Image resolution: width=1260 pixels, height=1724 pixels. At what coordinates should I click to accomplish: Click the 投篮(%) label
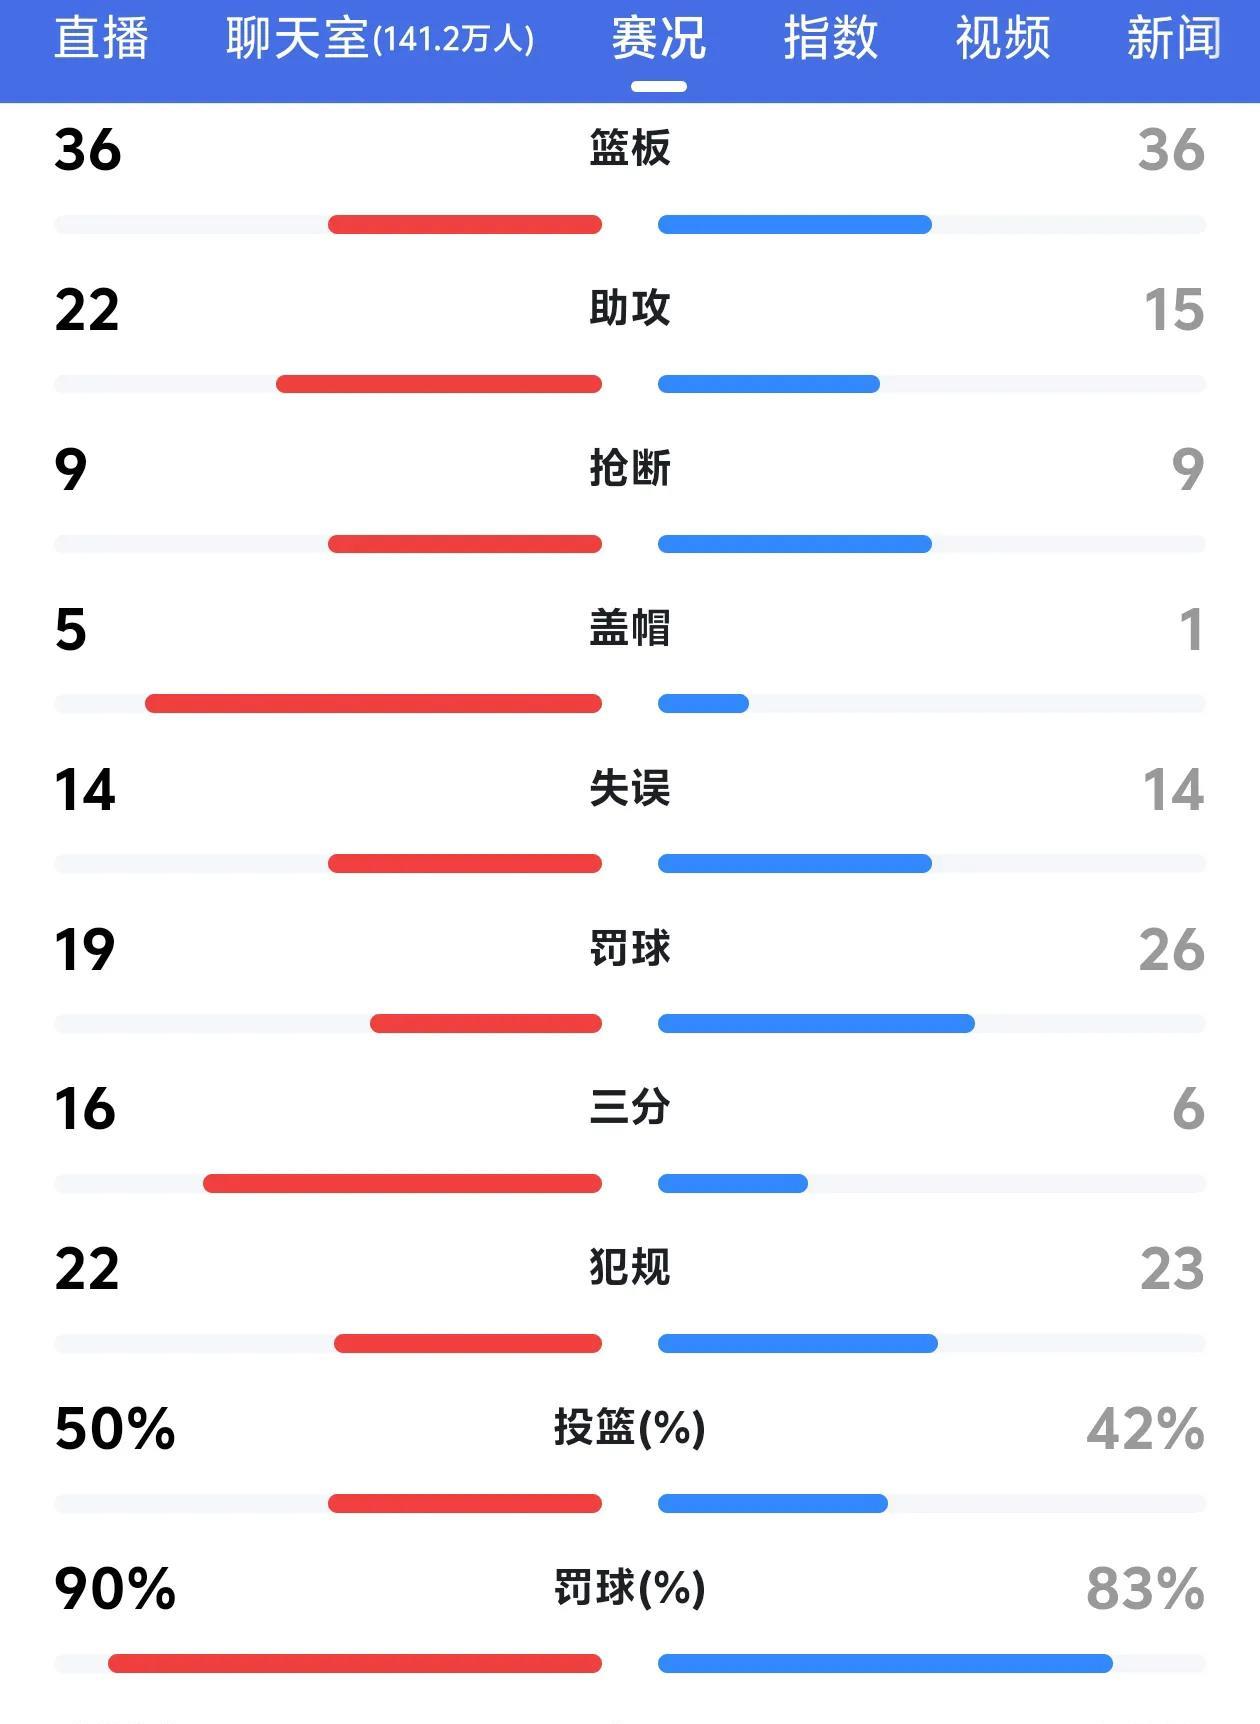click(630, 1428)
